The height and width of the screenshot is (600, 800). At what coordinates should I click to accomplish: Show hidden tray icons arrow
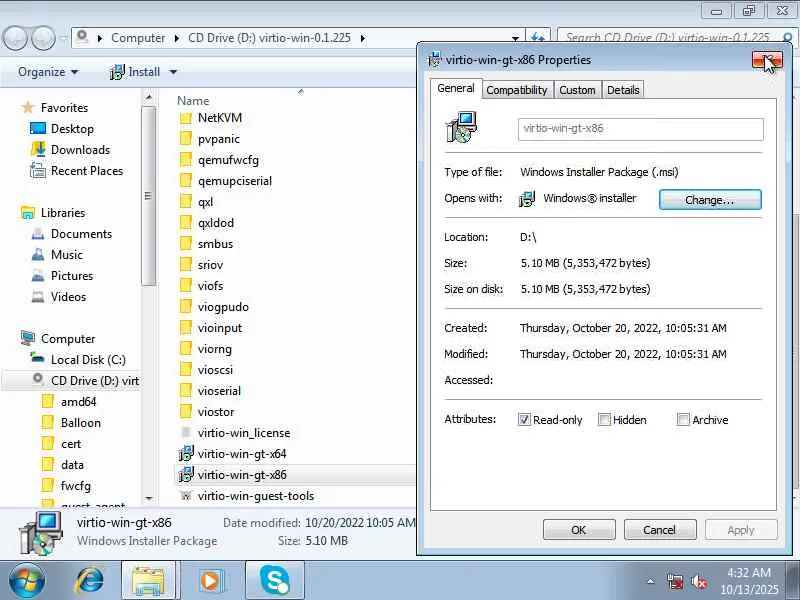651,581
